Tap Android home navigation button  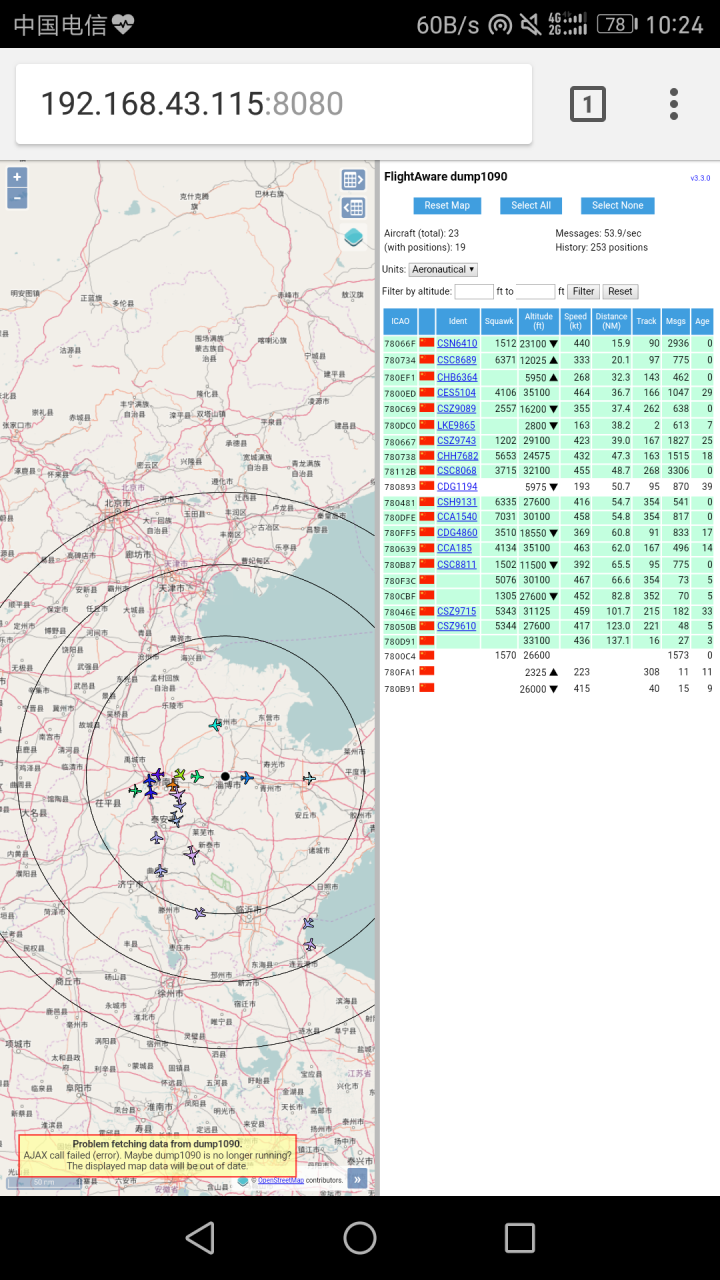(x=360, y=1237)
